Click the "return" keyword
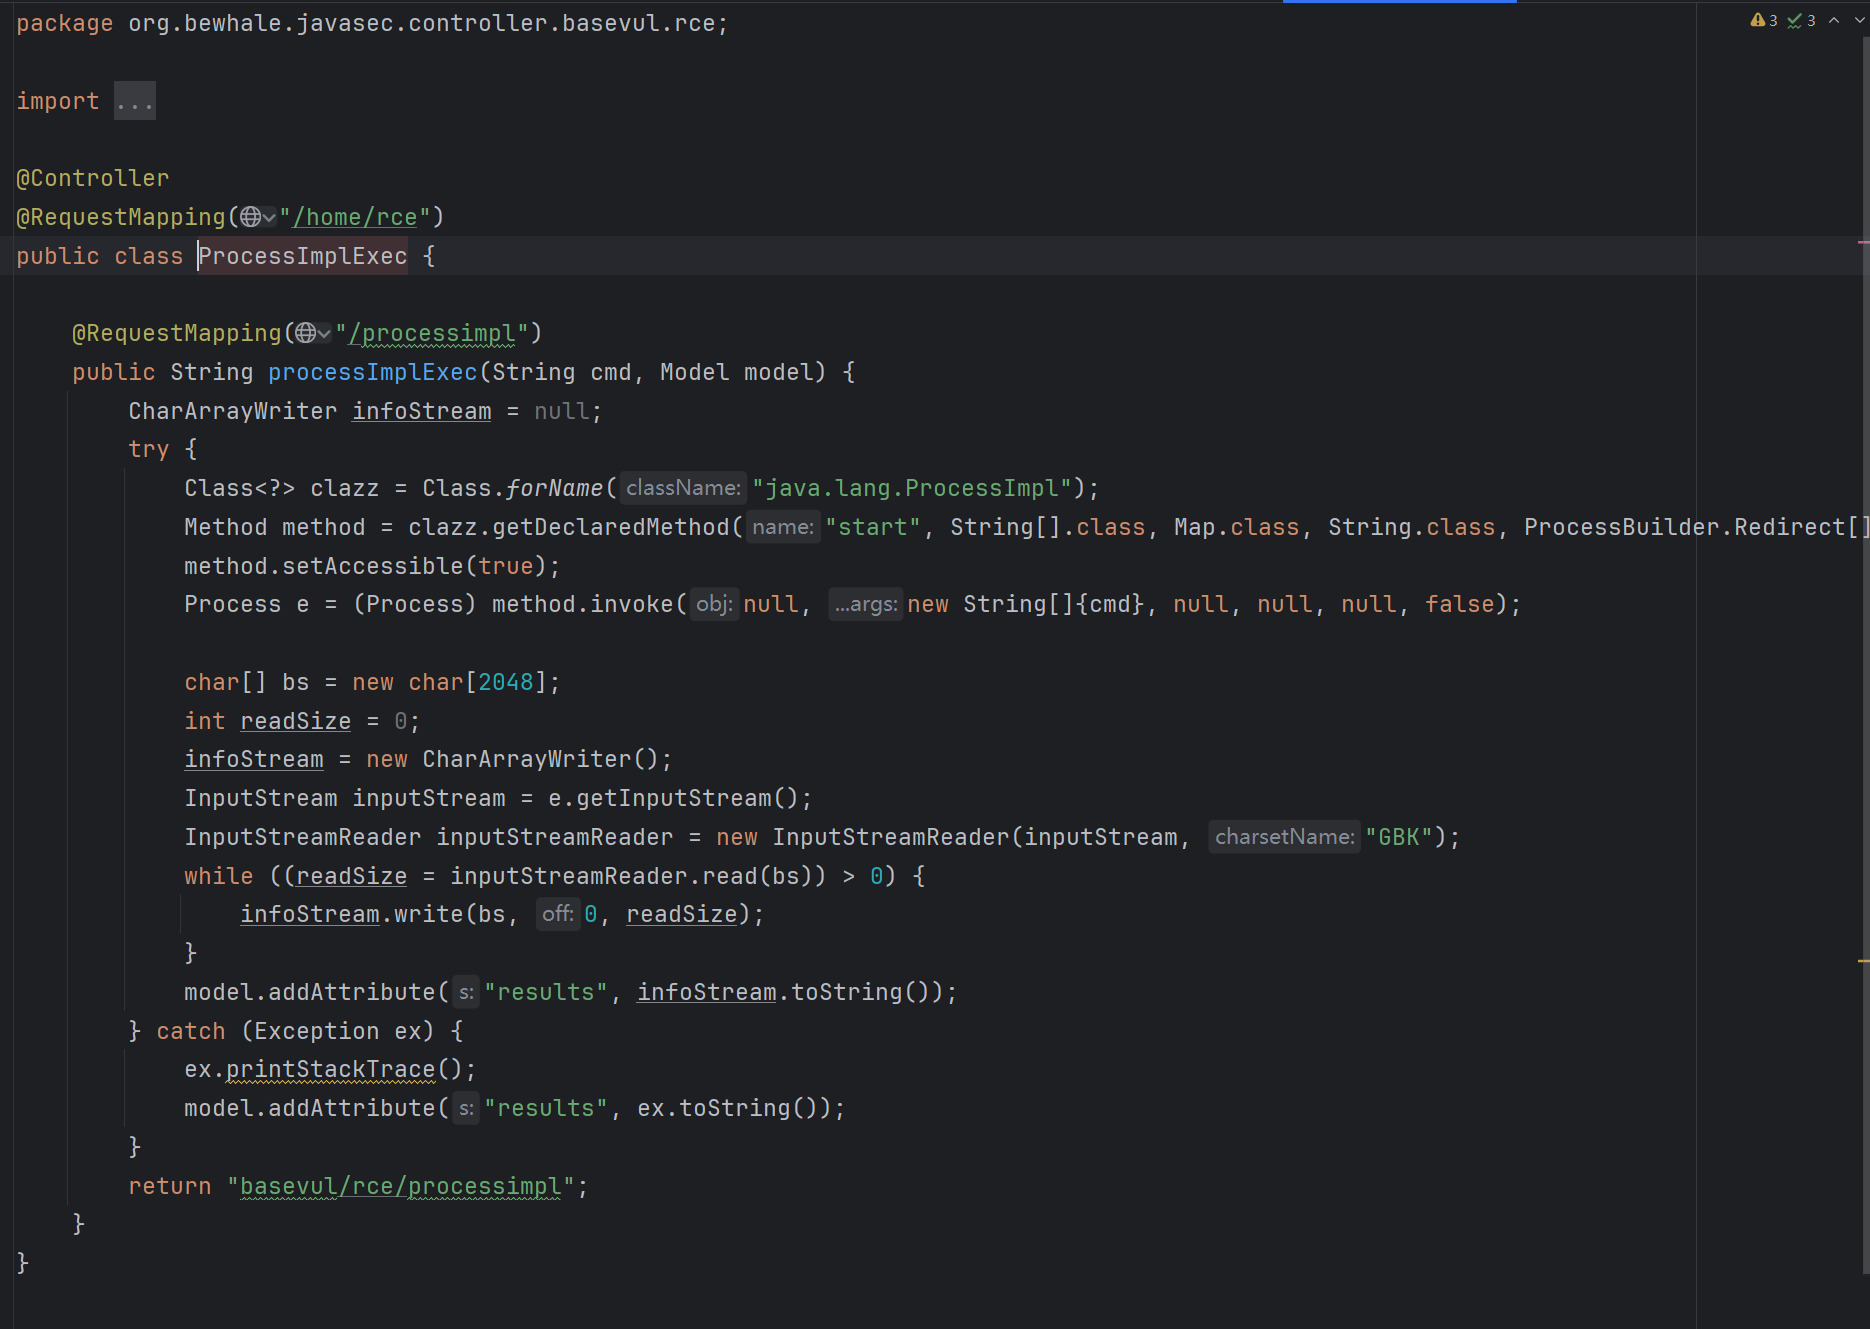The width and height of the screenshot is (1870, 1329). [170, 1186]
